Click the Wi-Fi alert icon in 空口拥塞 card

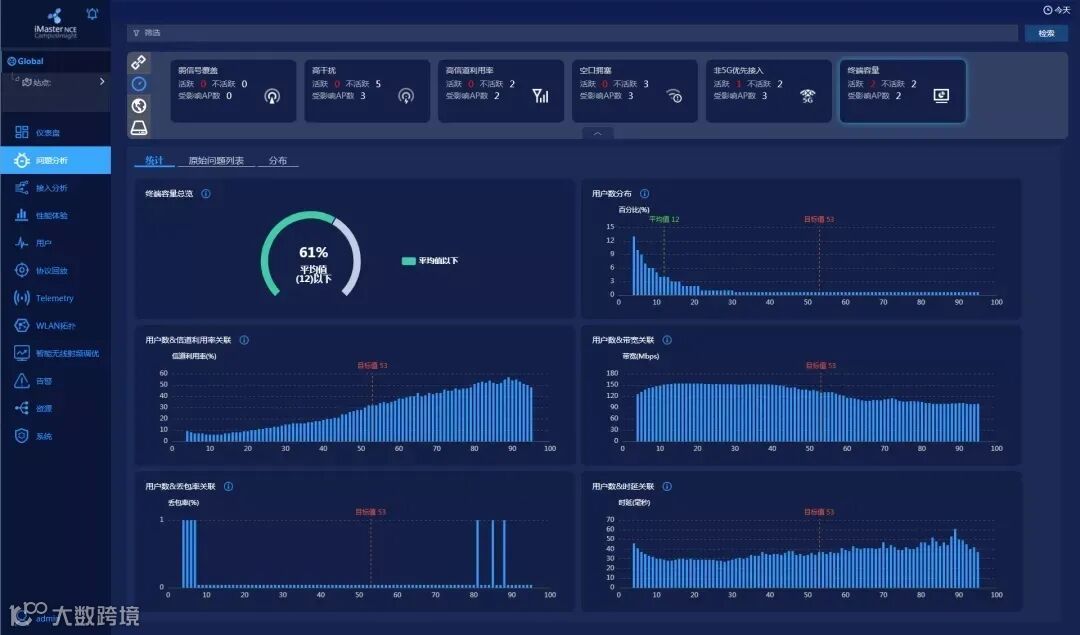tap(674, 96)
